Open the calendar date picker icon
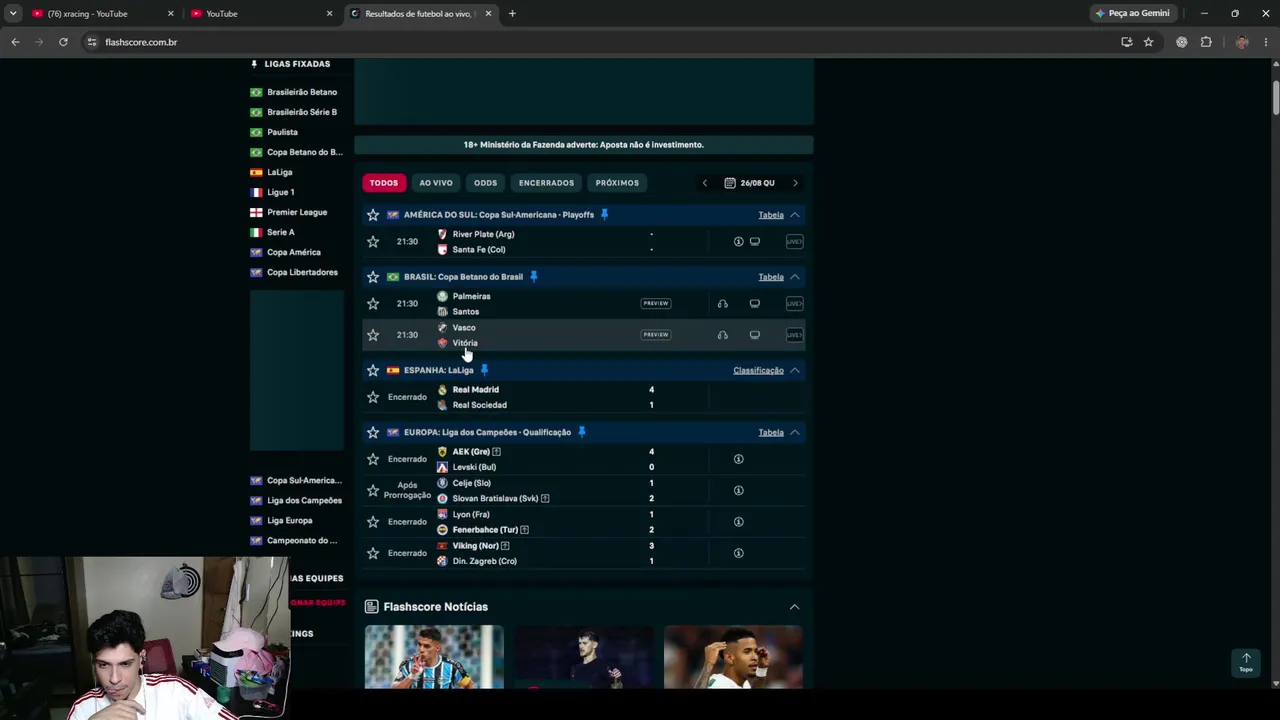This screenshot has width=1280, height=720. pyautogui.click(x=730, y=183)
